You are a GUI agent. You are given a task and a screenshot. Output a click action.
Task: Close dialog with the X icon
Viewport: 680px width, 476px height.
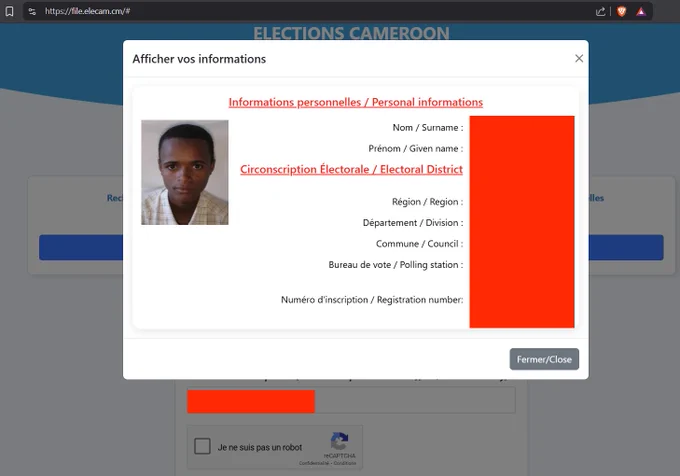[x=579, y=59]
